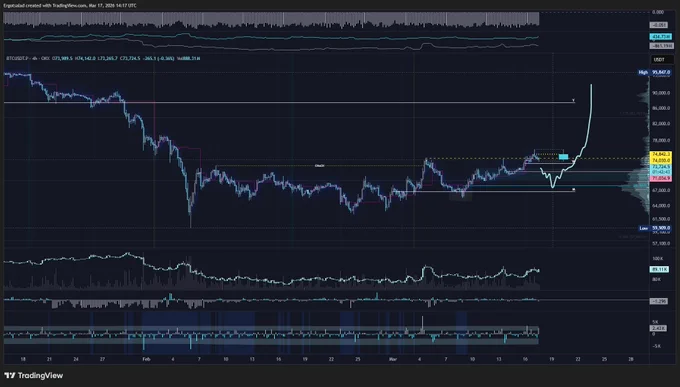680x387 pixels.
Task: Click the 80K scale label
Action: [657, 279]
